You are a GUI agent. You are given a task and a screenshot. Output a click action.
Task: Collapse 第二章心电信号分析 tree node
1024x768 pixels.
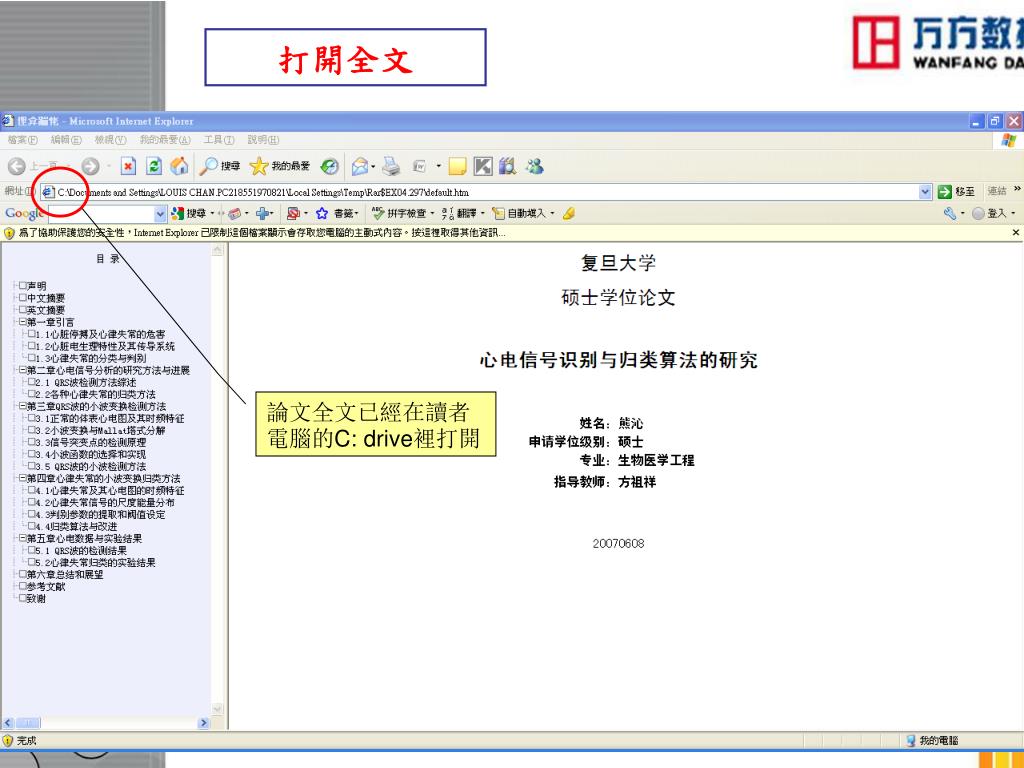pyautogui.click(x=23, y=370)
